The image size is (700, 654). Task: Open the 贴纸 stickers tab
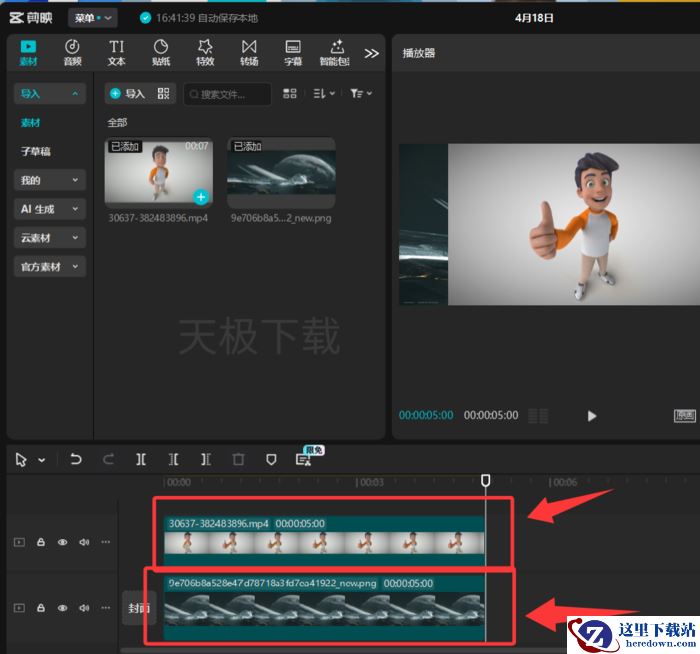pyautogui.click(x=161, y=53)
